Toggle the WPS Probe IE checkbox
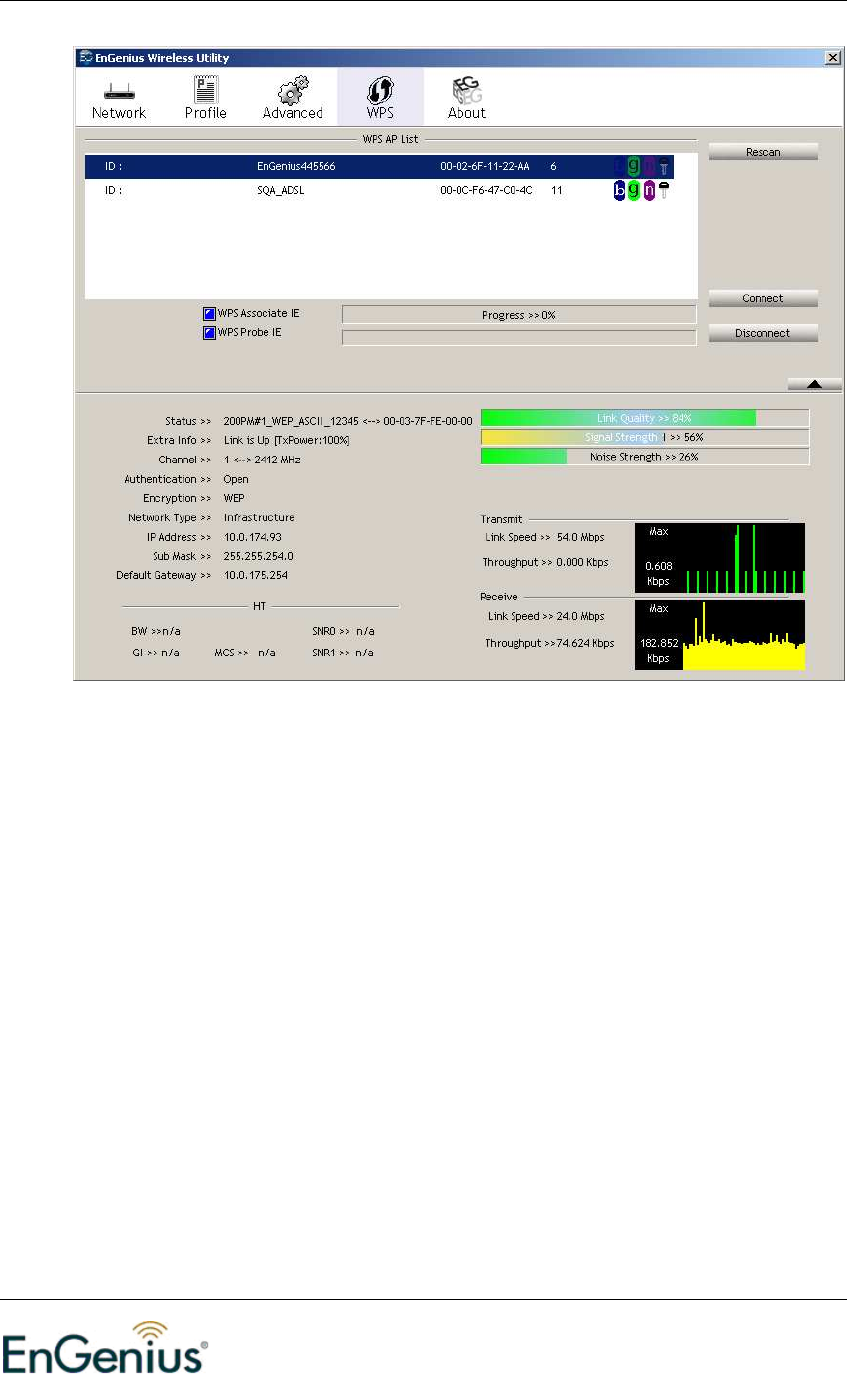The height and width of the screenshot is (1379, 847). point(210,332)
